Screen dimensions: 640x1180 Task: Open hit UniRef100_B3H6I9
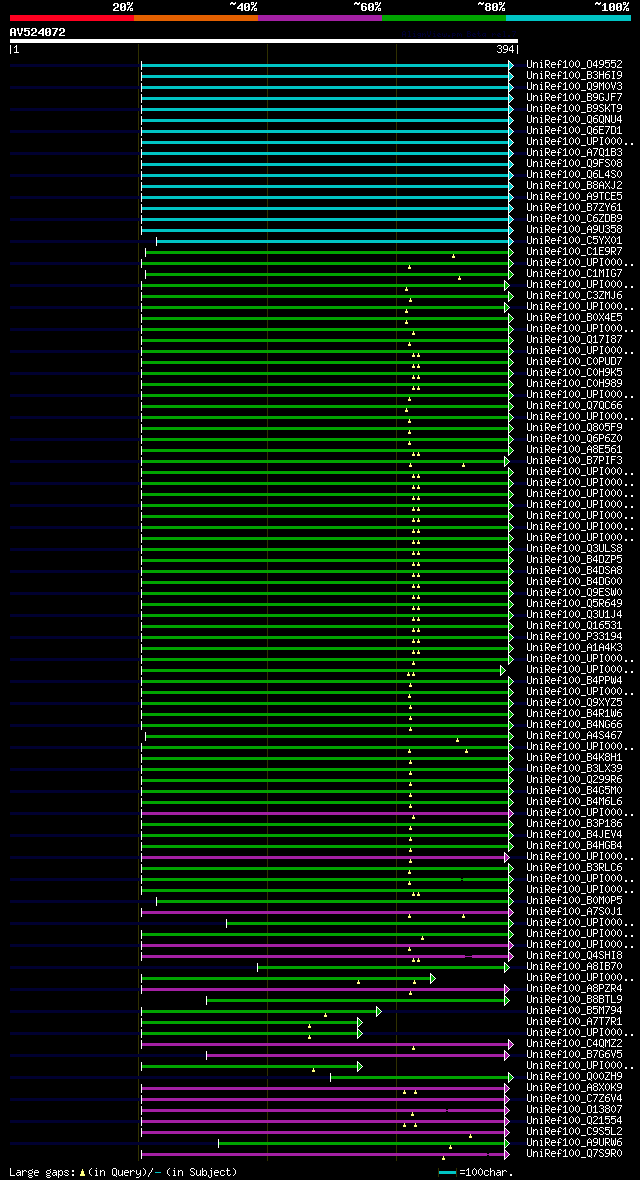click(x=574, y=75)
